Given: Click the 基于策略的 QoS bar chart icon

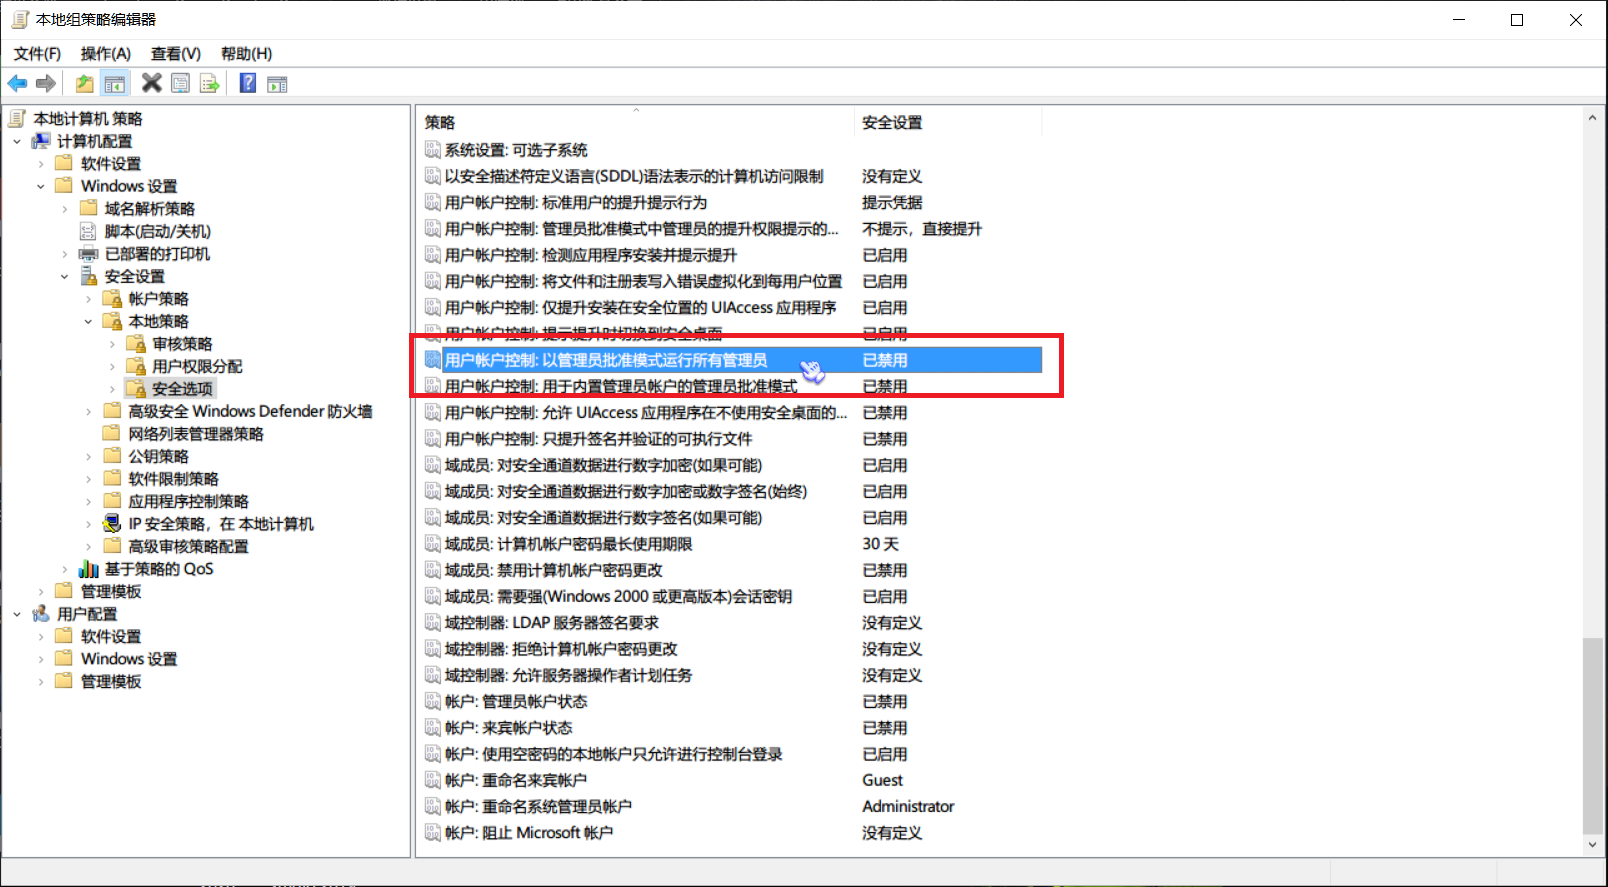Looking at the screenshot, I should pyautogui.click(x=88, y=569).
